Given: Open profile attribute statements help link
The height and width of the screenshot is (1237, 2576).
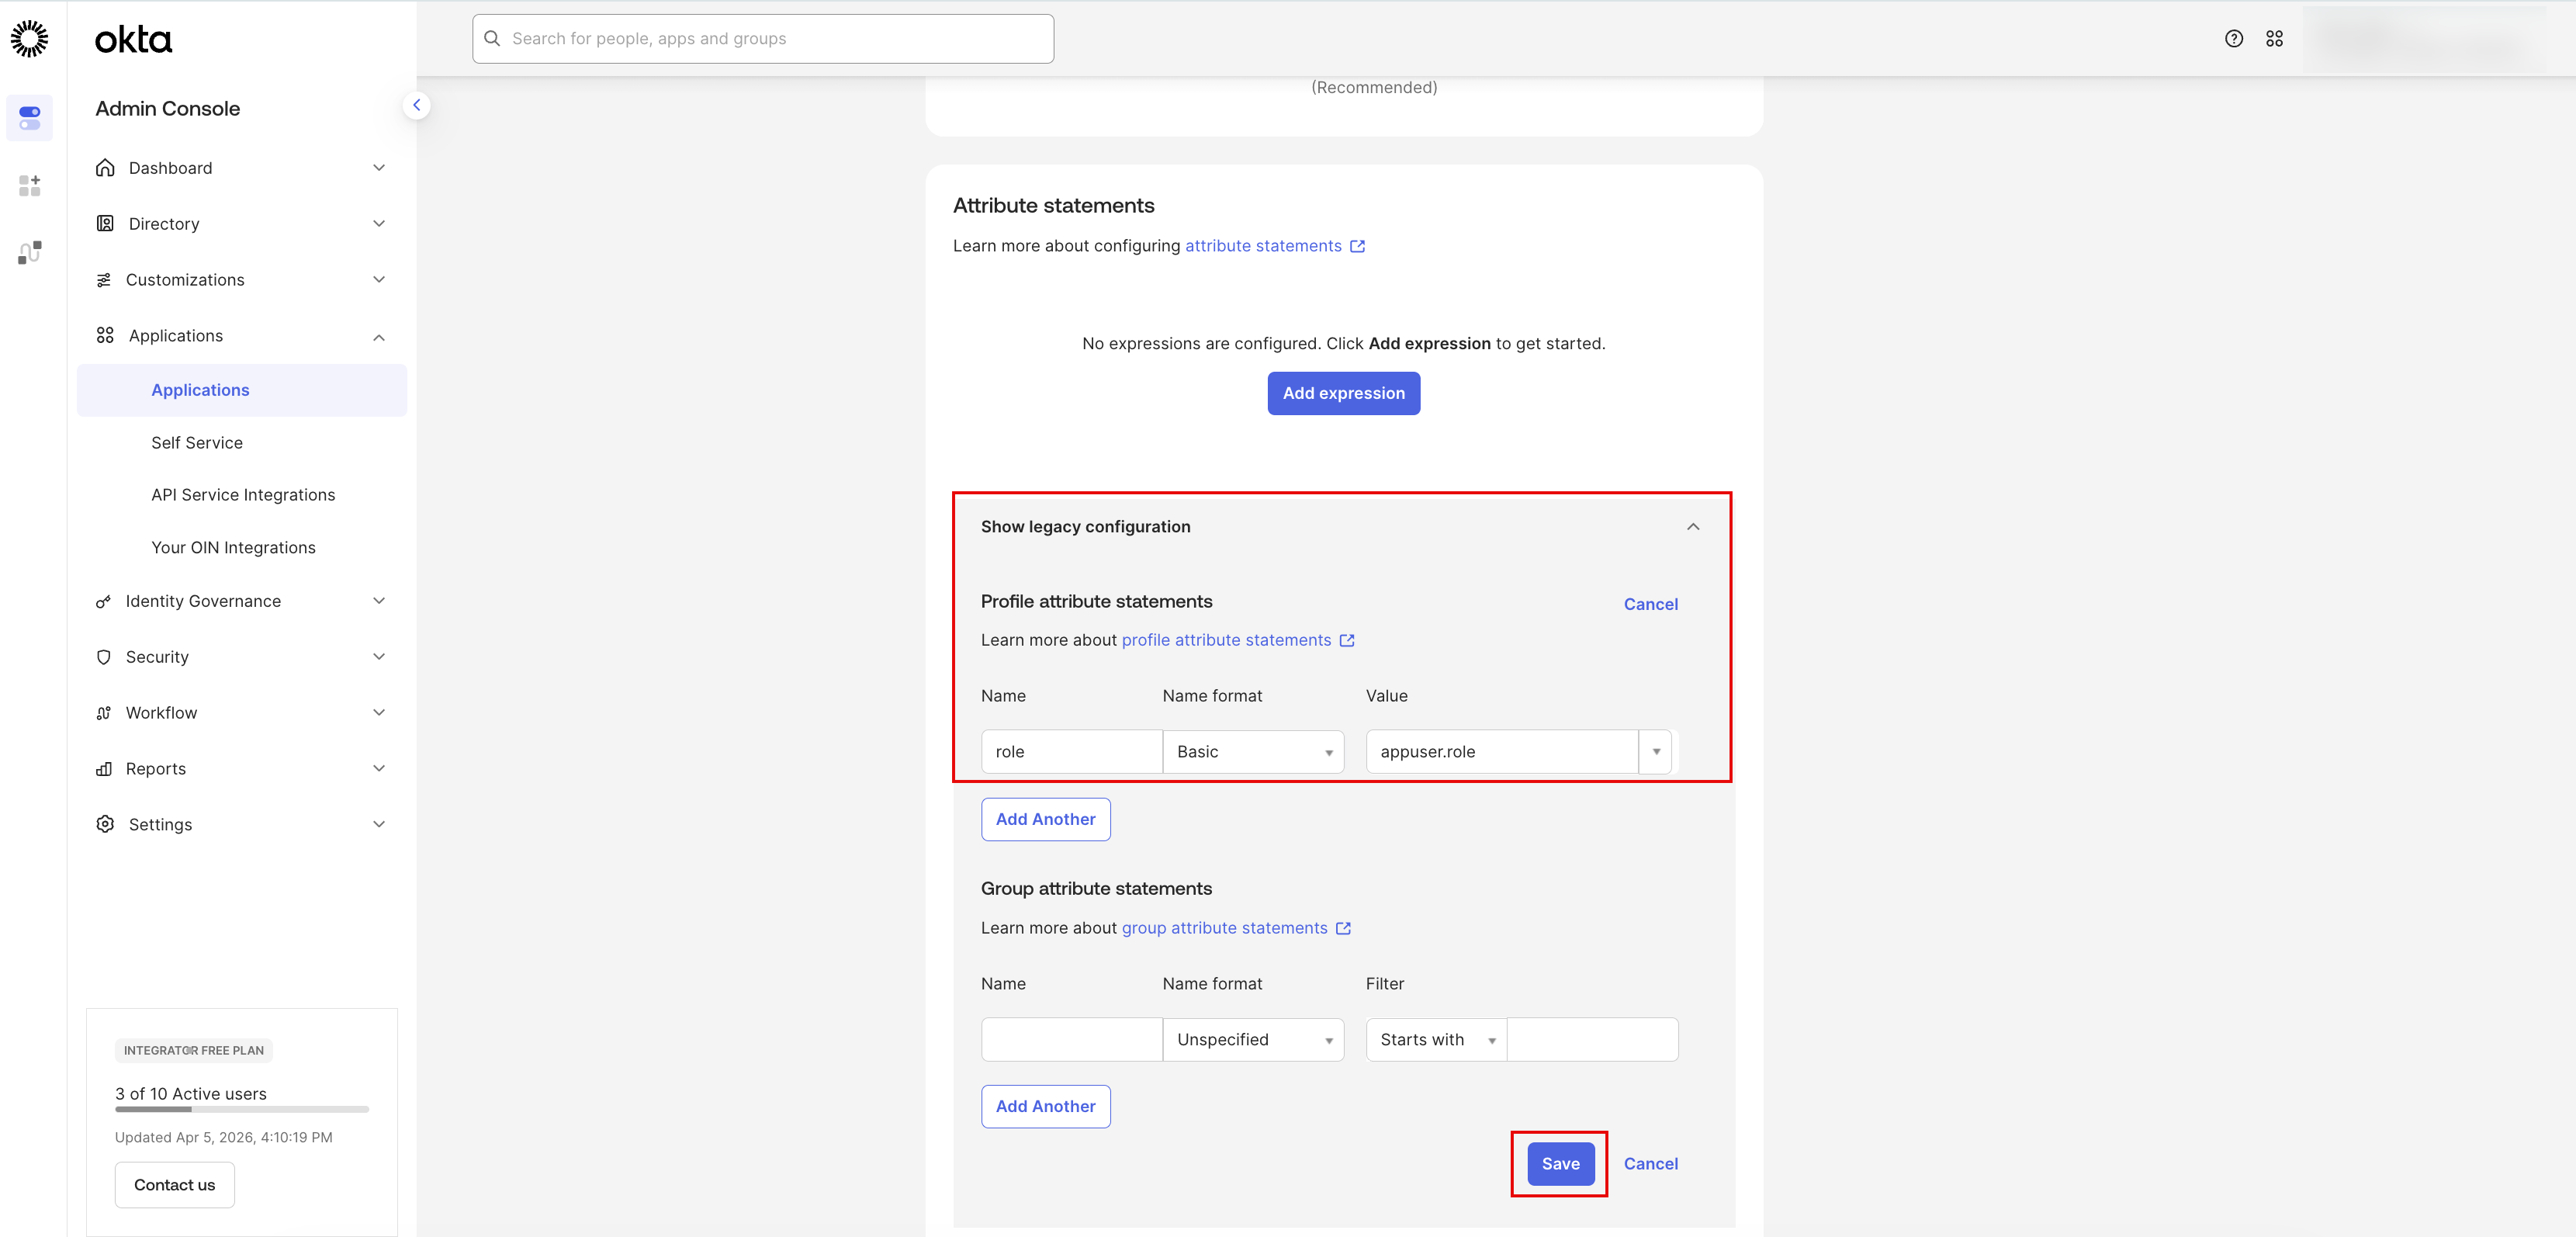Looking at the screenshot, I should pos(1226,640).
